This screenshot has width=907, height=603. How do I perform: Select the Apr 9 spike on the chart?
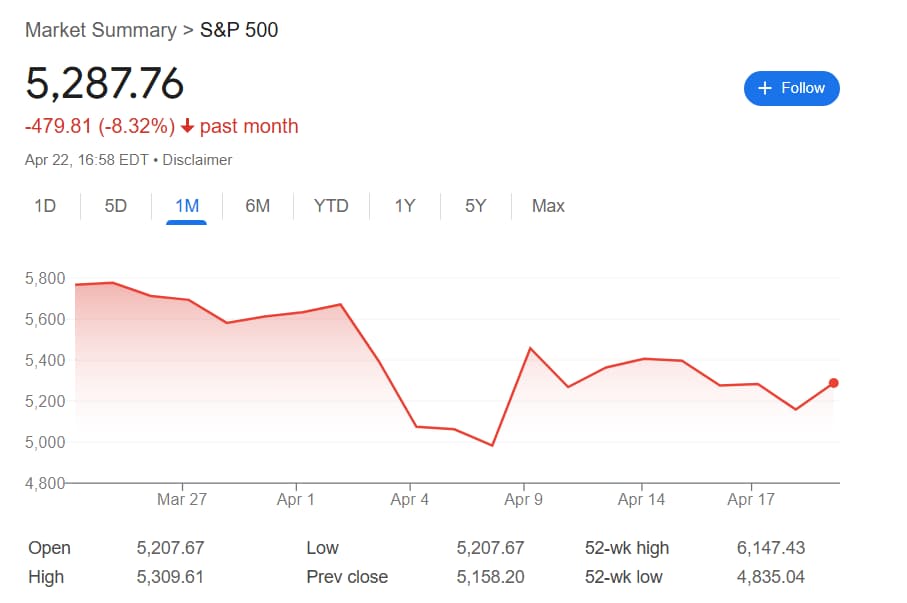tap(531, 349)
